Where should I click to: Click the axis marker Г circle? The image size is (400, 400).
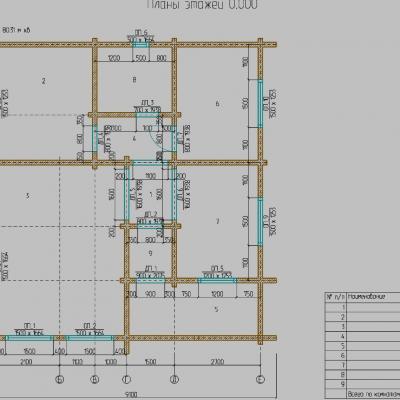(127, 379)
